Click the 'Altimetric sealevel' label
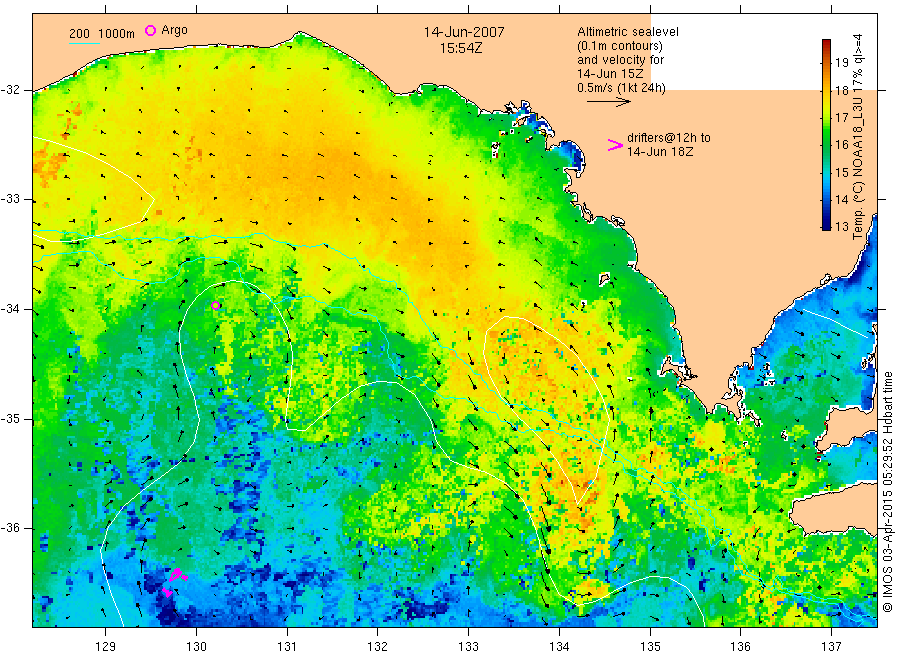 628,32
